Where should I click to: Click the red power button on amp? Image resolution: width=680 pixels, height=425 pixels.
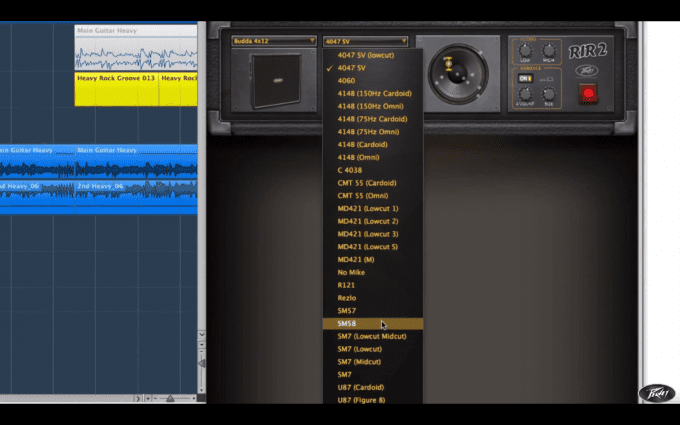(x=588, y=95)
